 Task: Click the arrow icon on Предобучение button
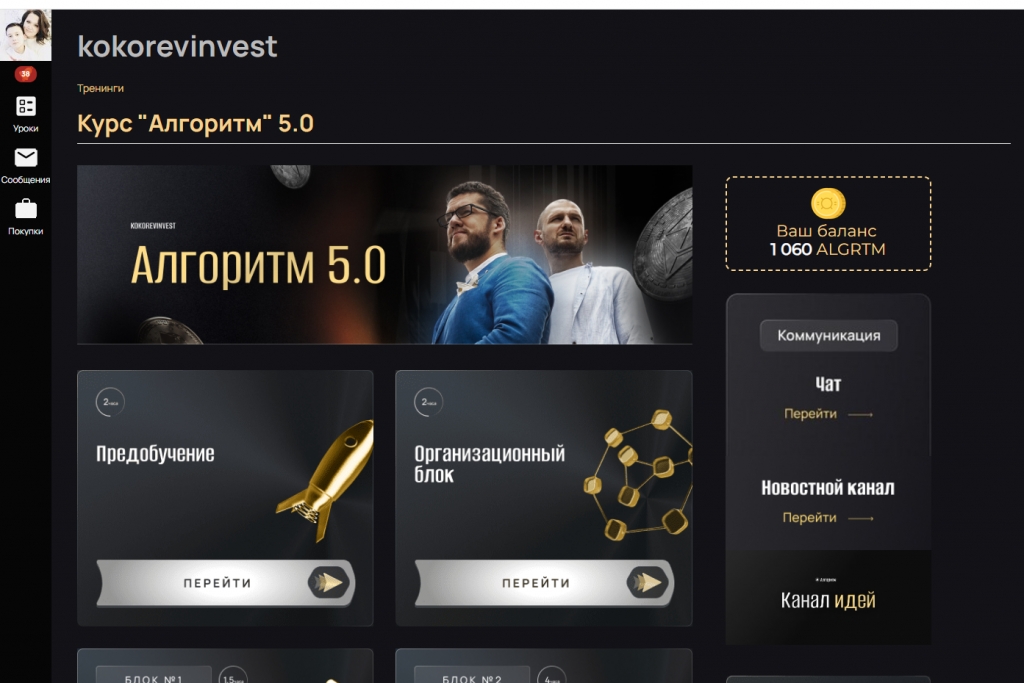[x=329, y=582]
